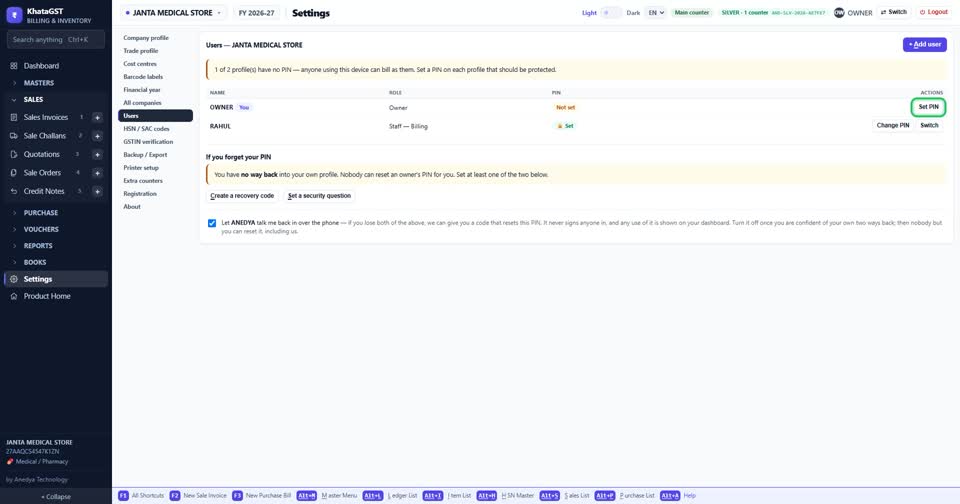
Task: Click the Sales Invoices document icon
Action: [14, 117]
